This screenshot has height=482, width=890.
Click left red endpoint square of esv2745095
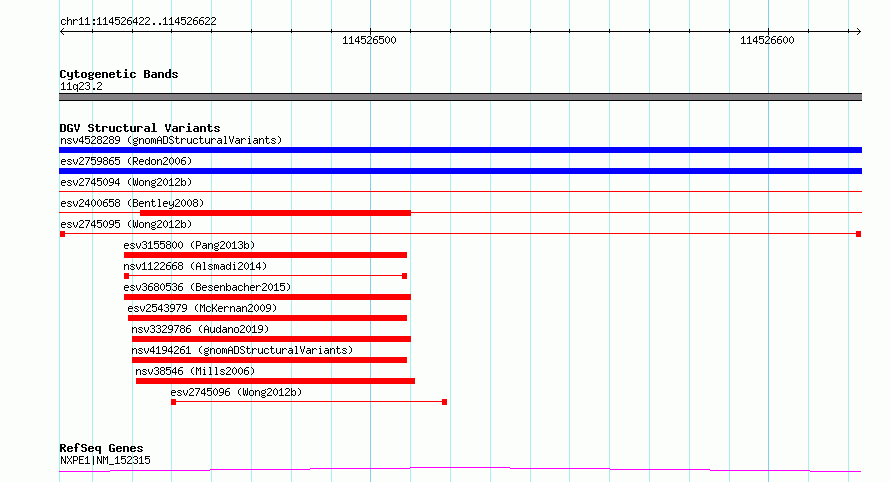click(62, 234)
